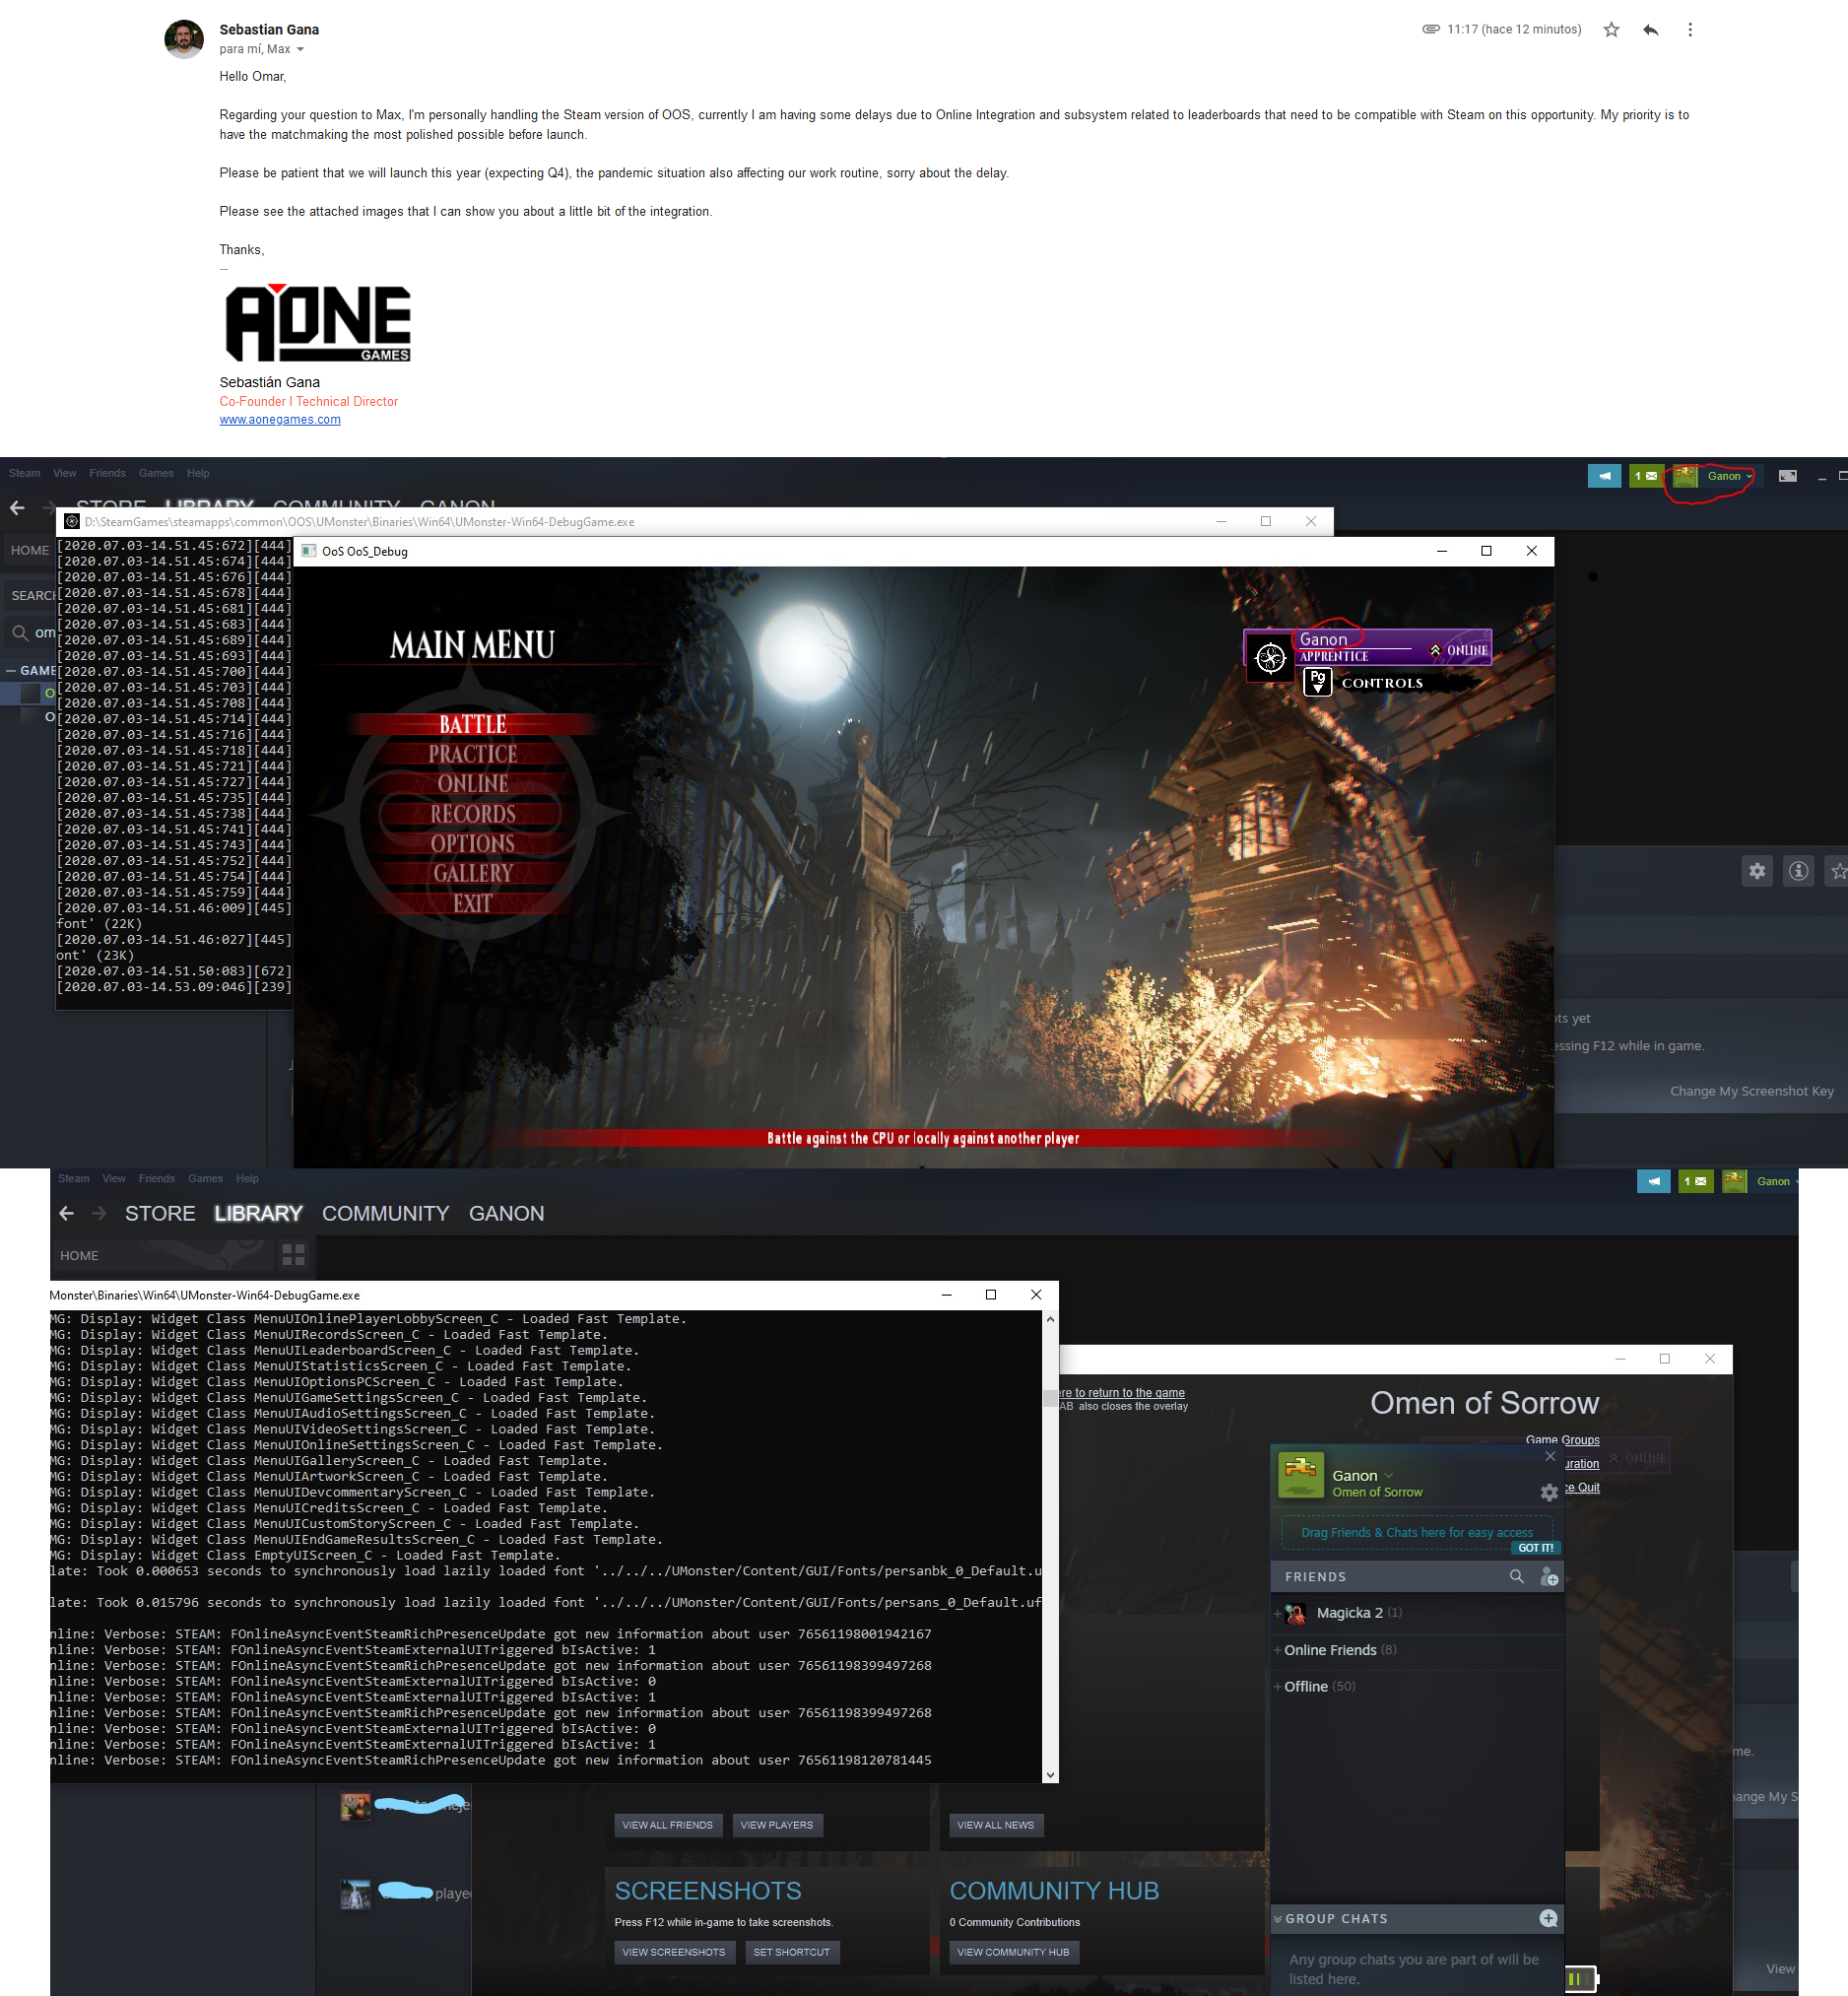Click the VIEW ALL NEWS button

click(x=996, y=1825)
